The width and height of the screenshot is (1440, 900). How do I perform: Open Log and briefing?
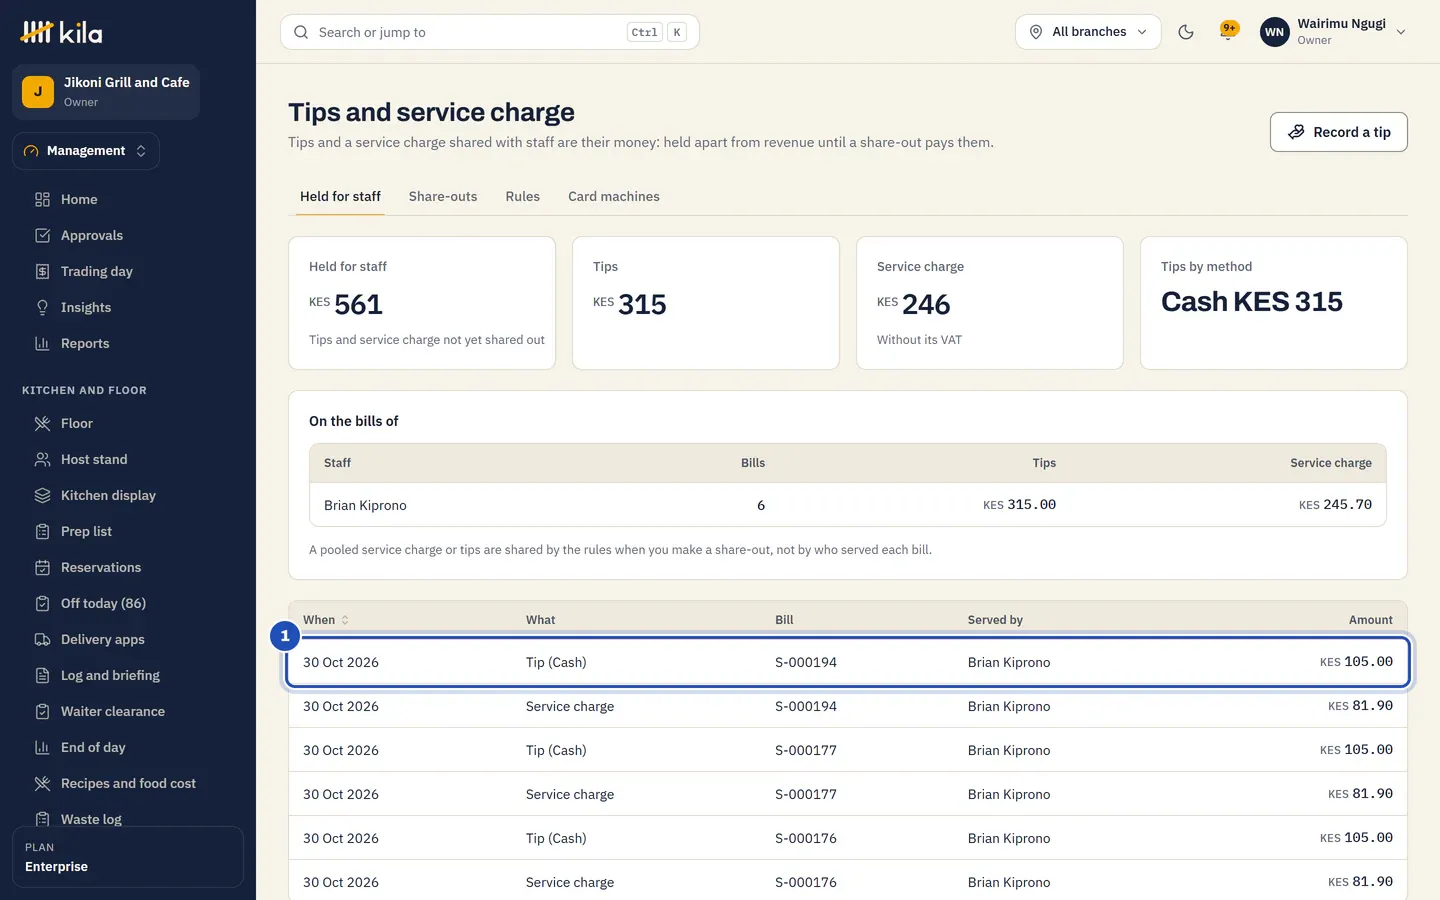(x=110, y=675)
